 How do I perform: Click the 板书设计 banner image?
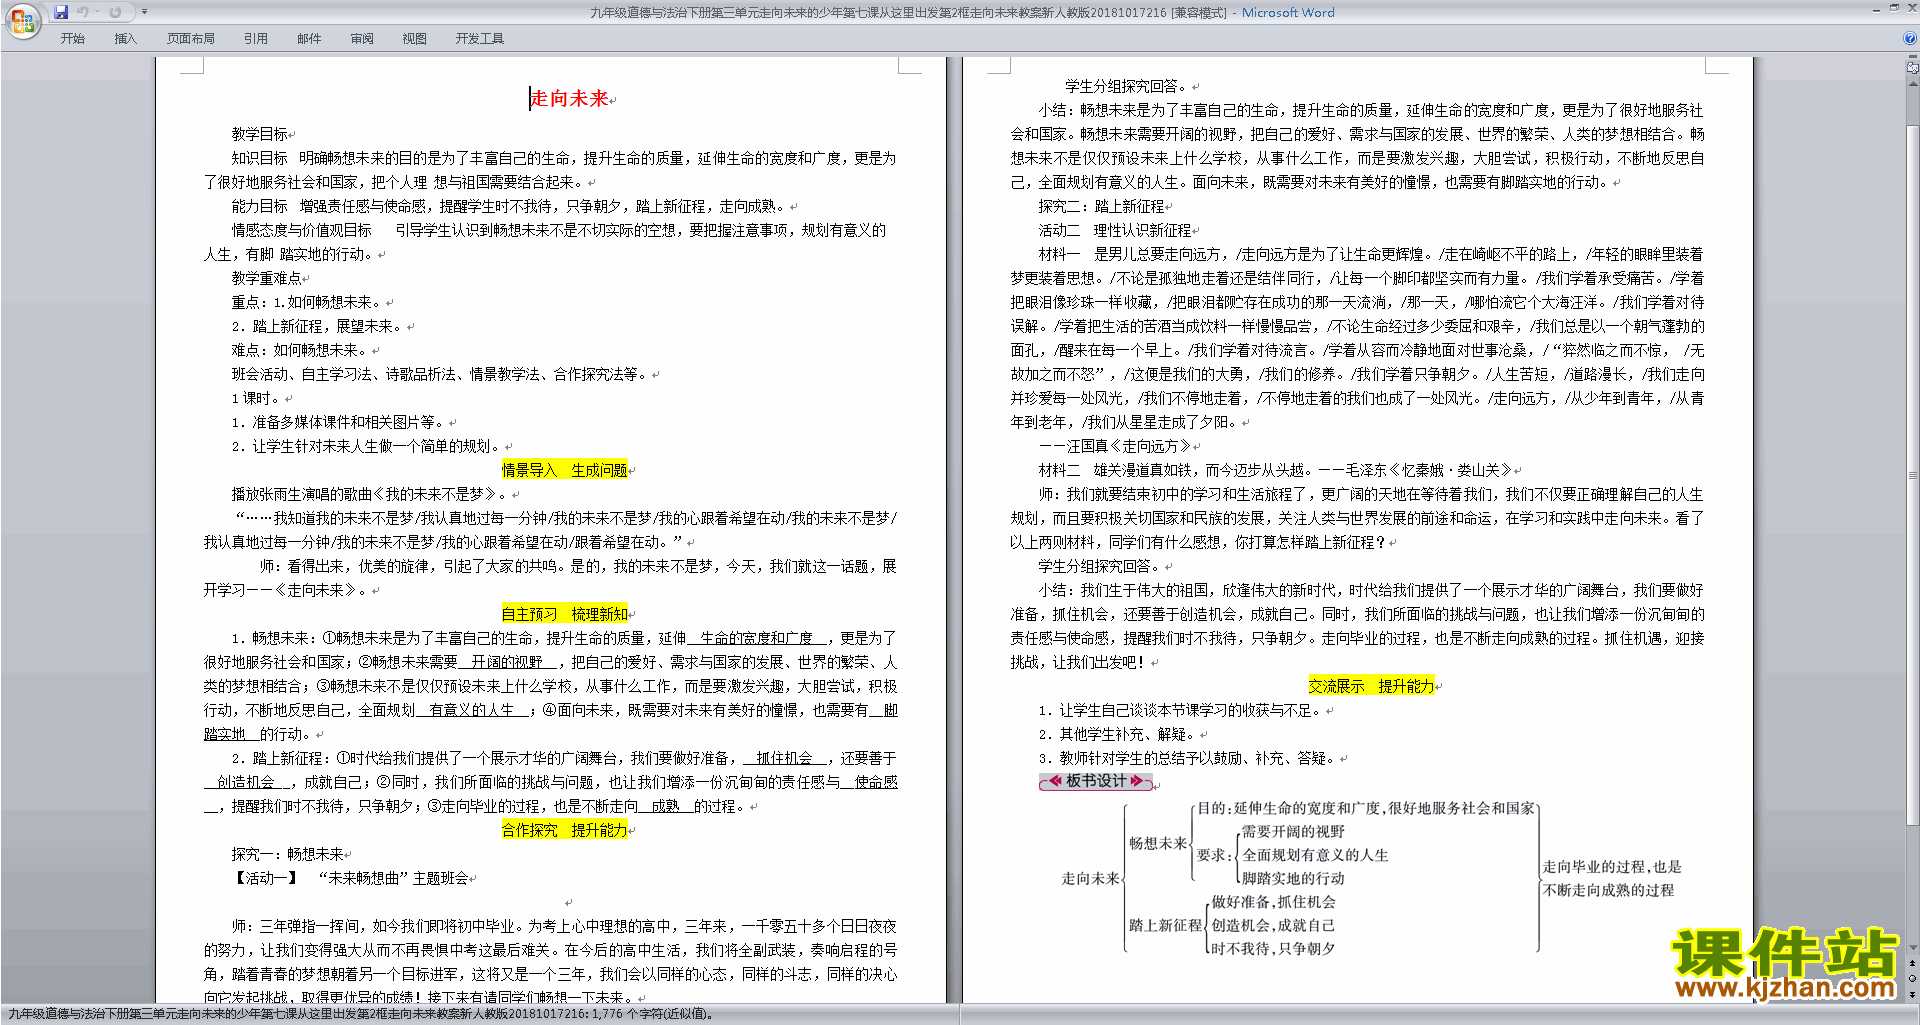[1096, 781]
